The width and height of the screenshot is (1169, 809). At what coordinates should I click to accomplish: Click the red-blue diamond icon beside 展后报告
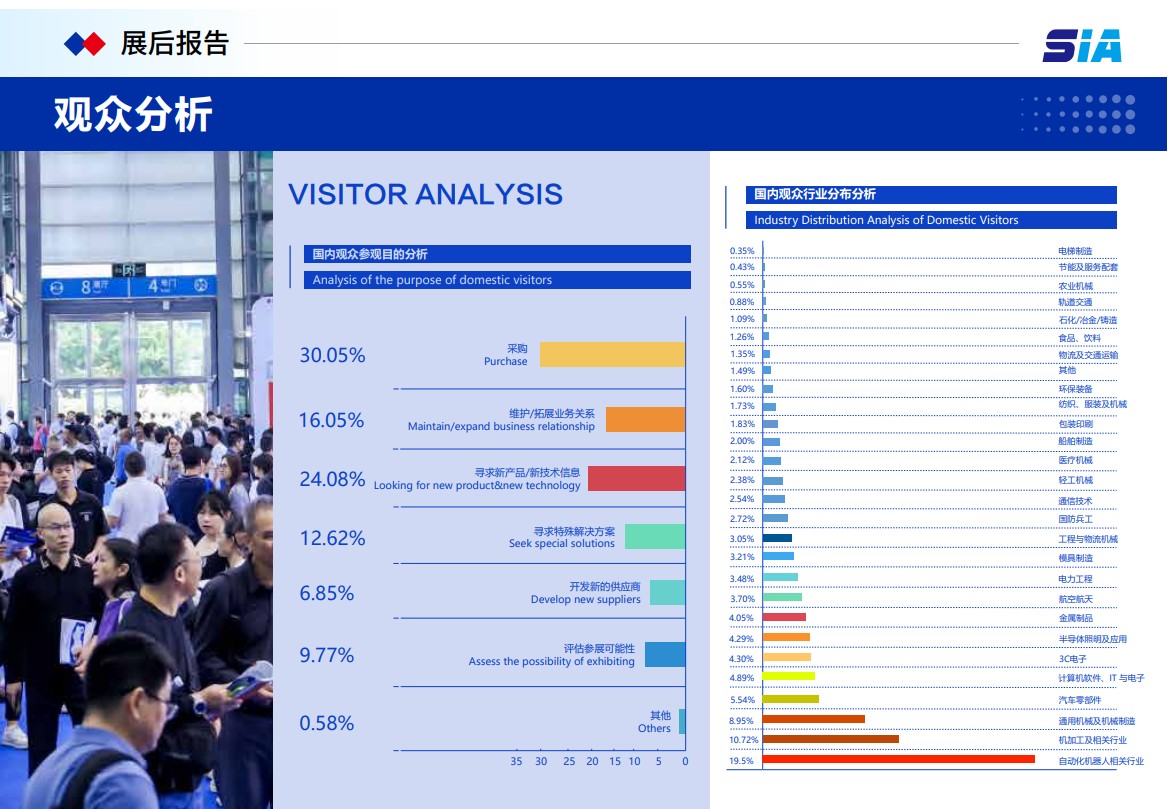click(84, 44)
